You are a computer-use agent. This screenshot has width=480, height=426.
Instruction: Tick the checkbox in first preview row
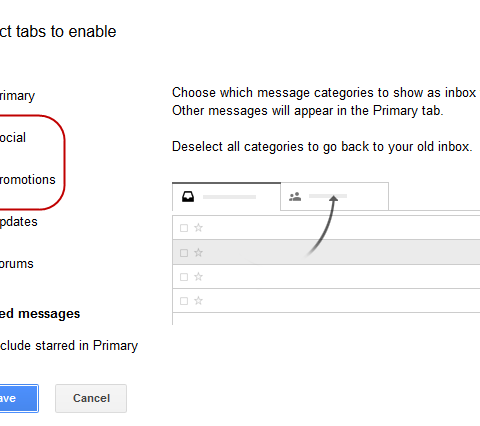click(x=184, y=228)
